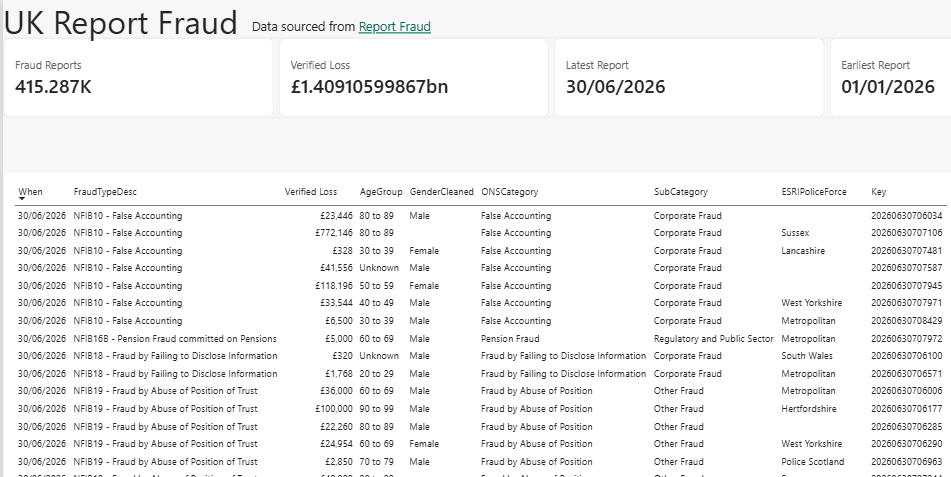Select the £5,000 verified loss cell
This screenshot has height=477, width=951.
coord(338,339)
